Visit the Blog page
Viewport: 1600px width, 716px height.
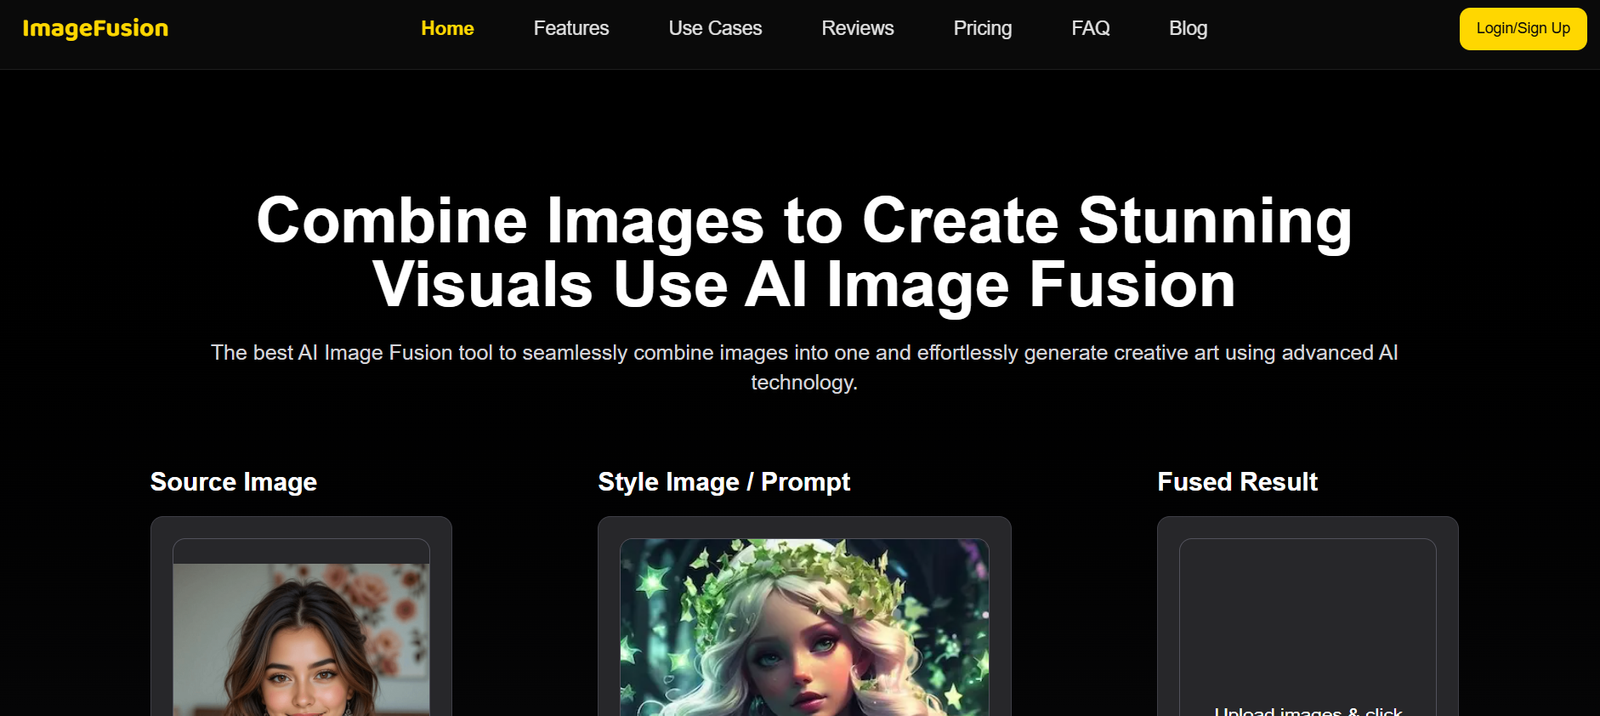pos(1188,28)
